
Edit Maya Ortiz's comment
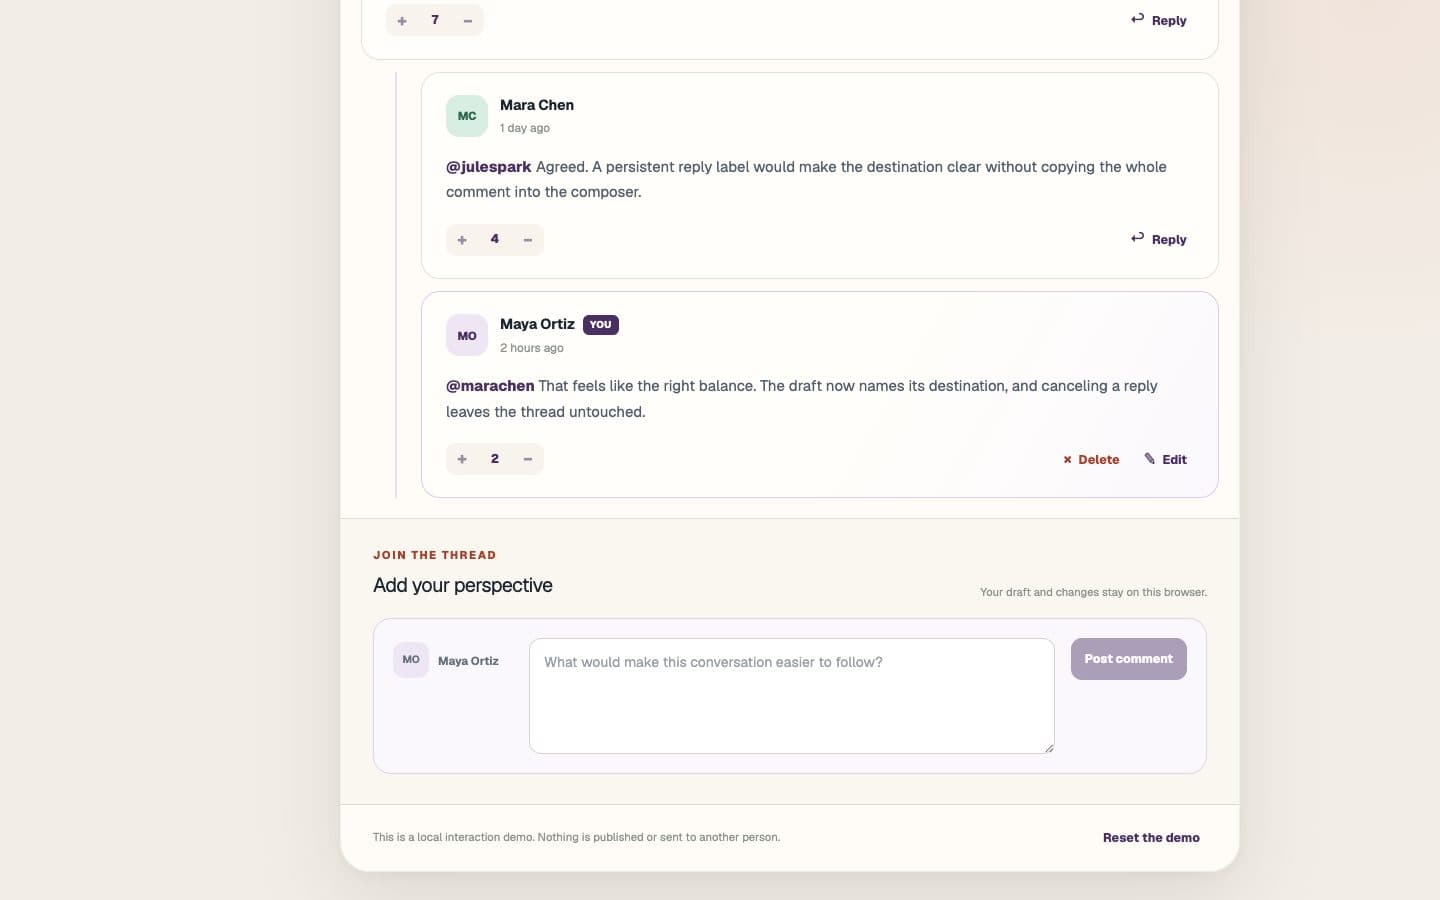click(x=1166, y=459)
